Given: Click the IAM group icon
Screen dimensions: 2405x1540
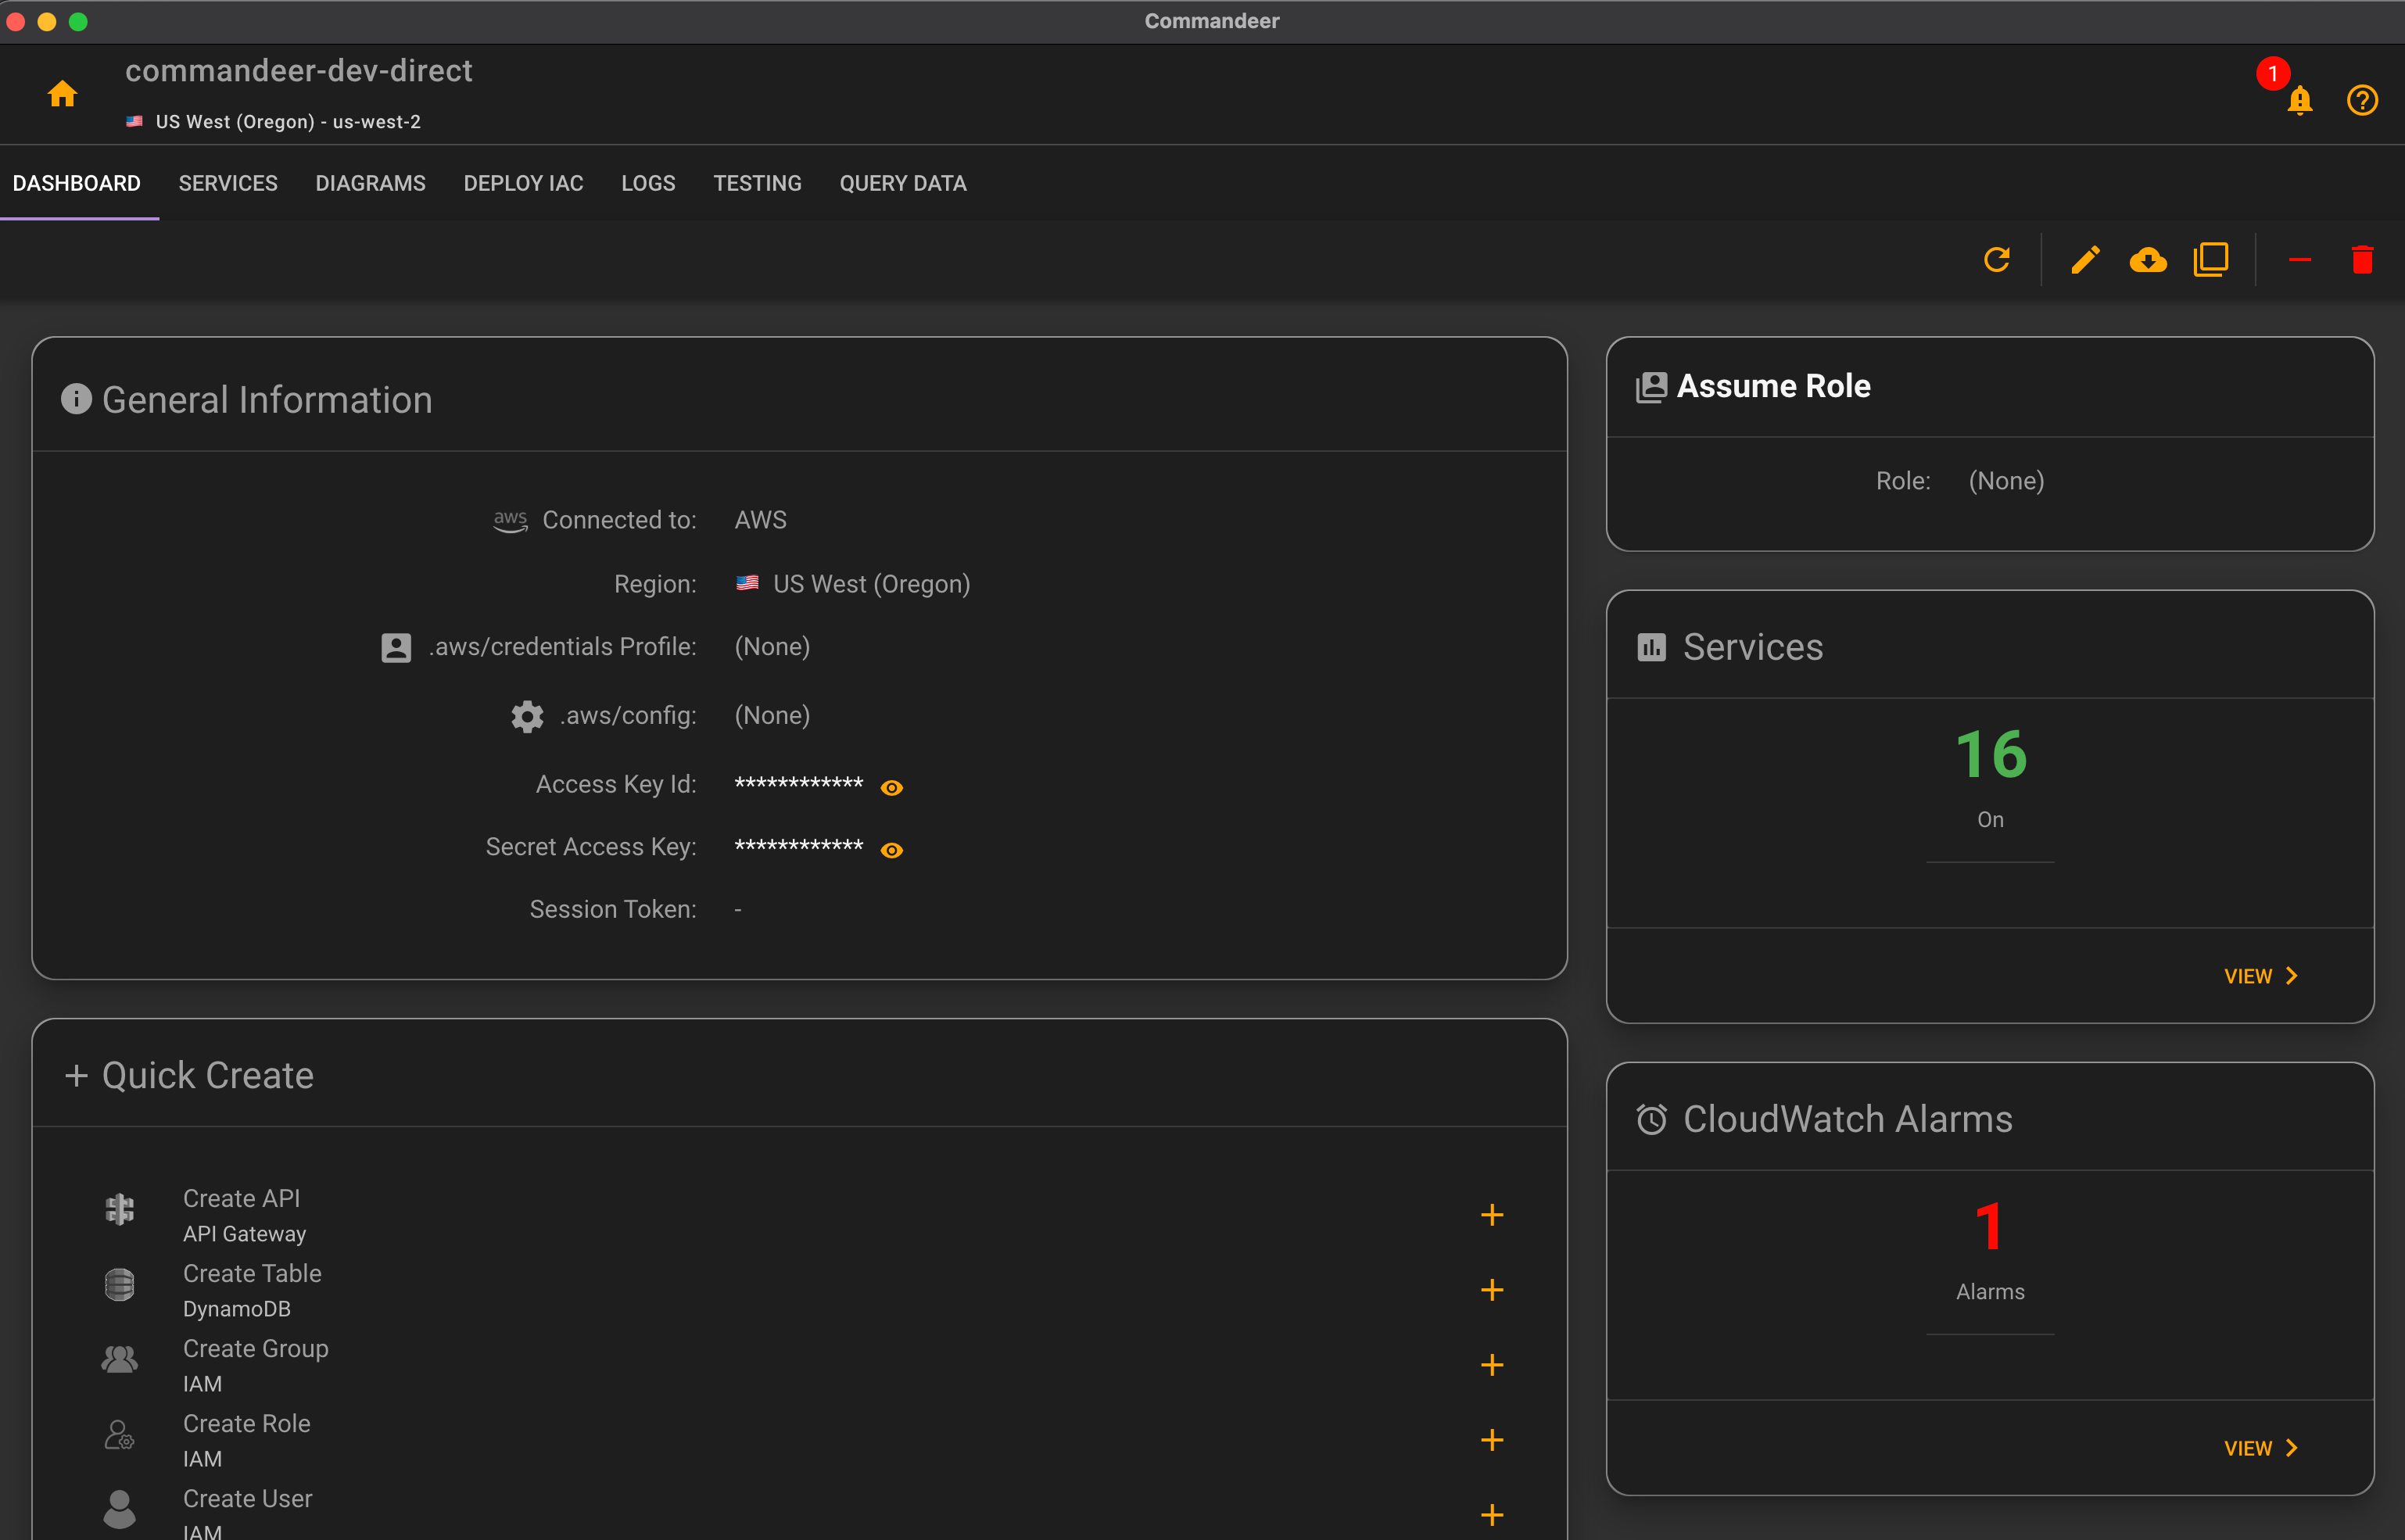Looking at the screenshot, I should coord(120,1360).
